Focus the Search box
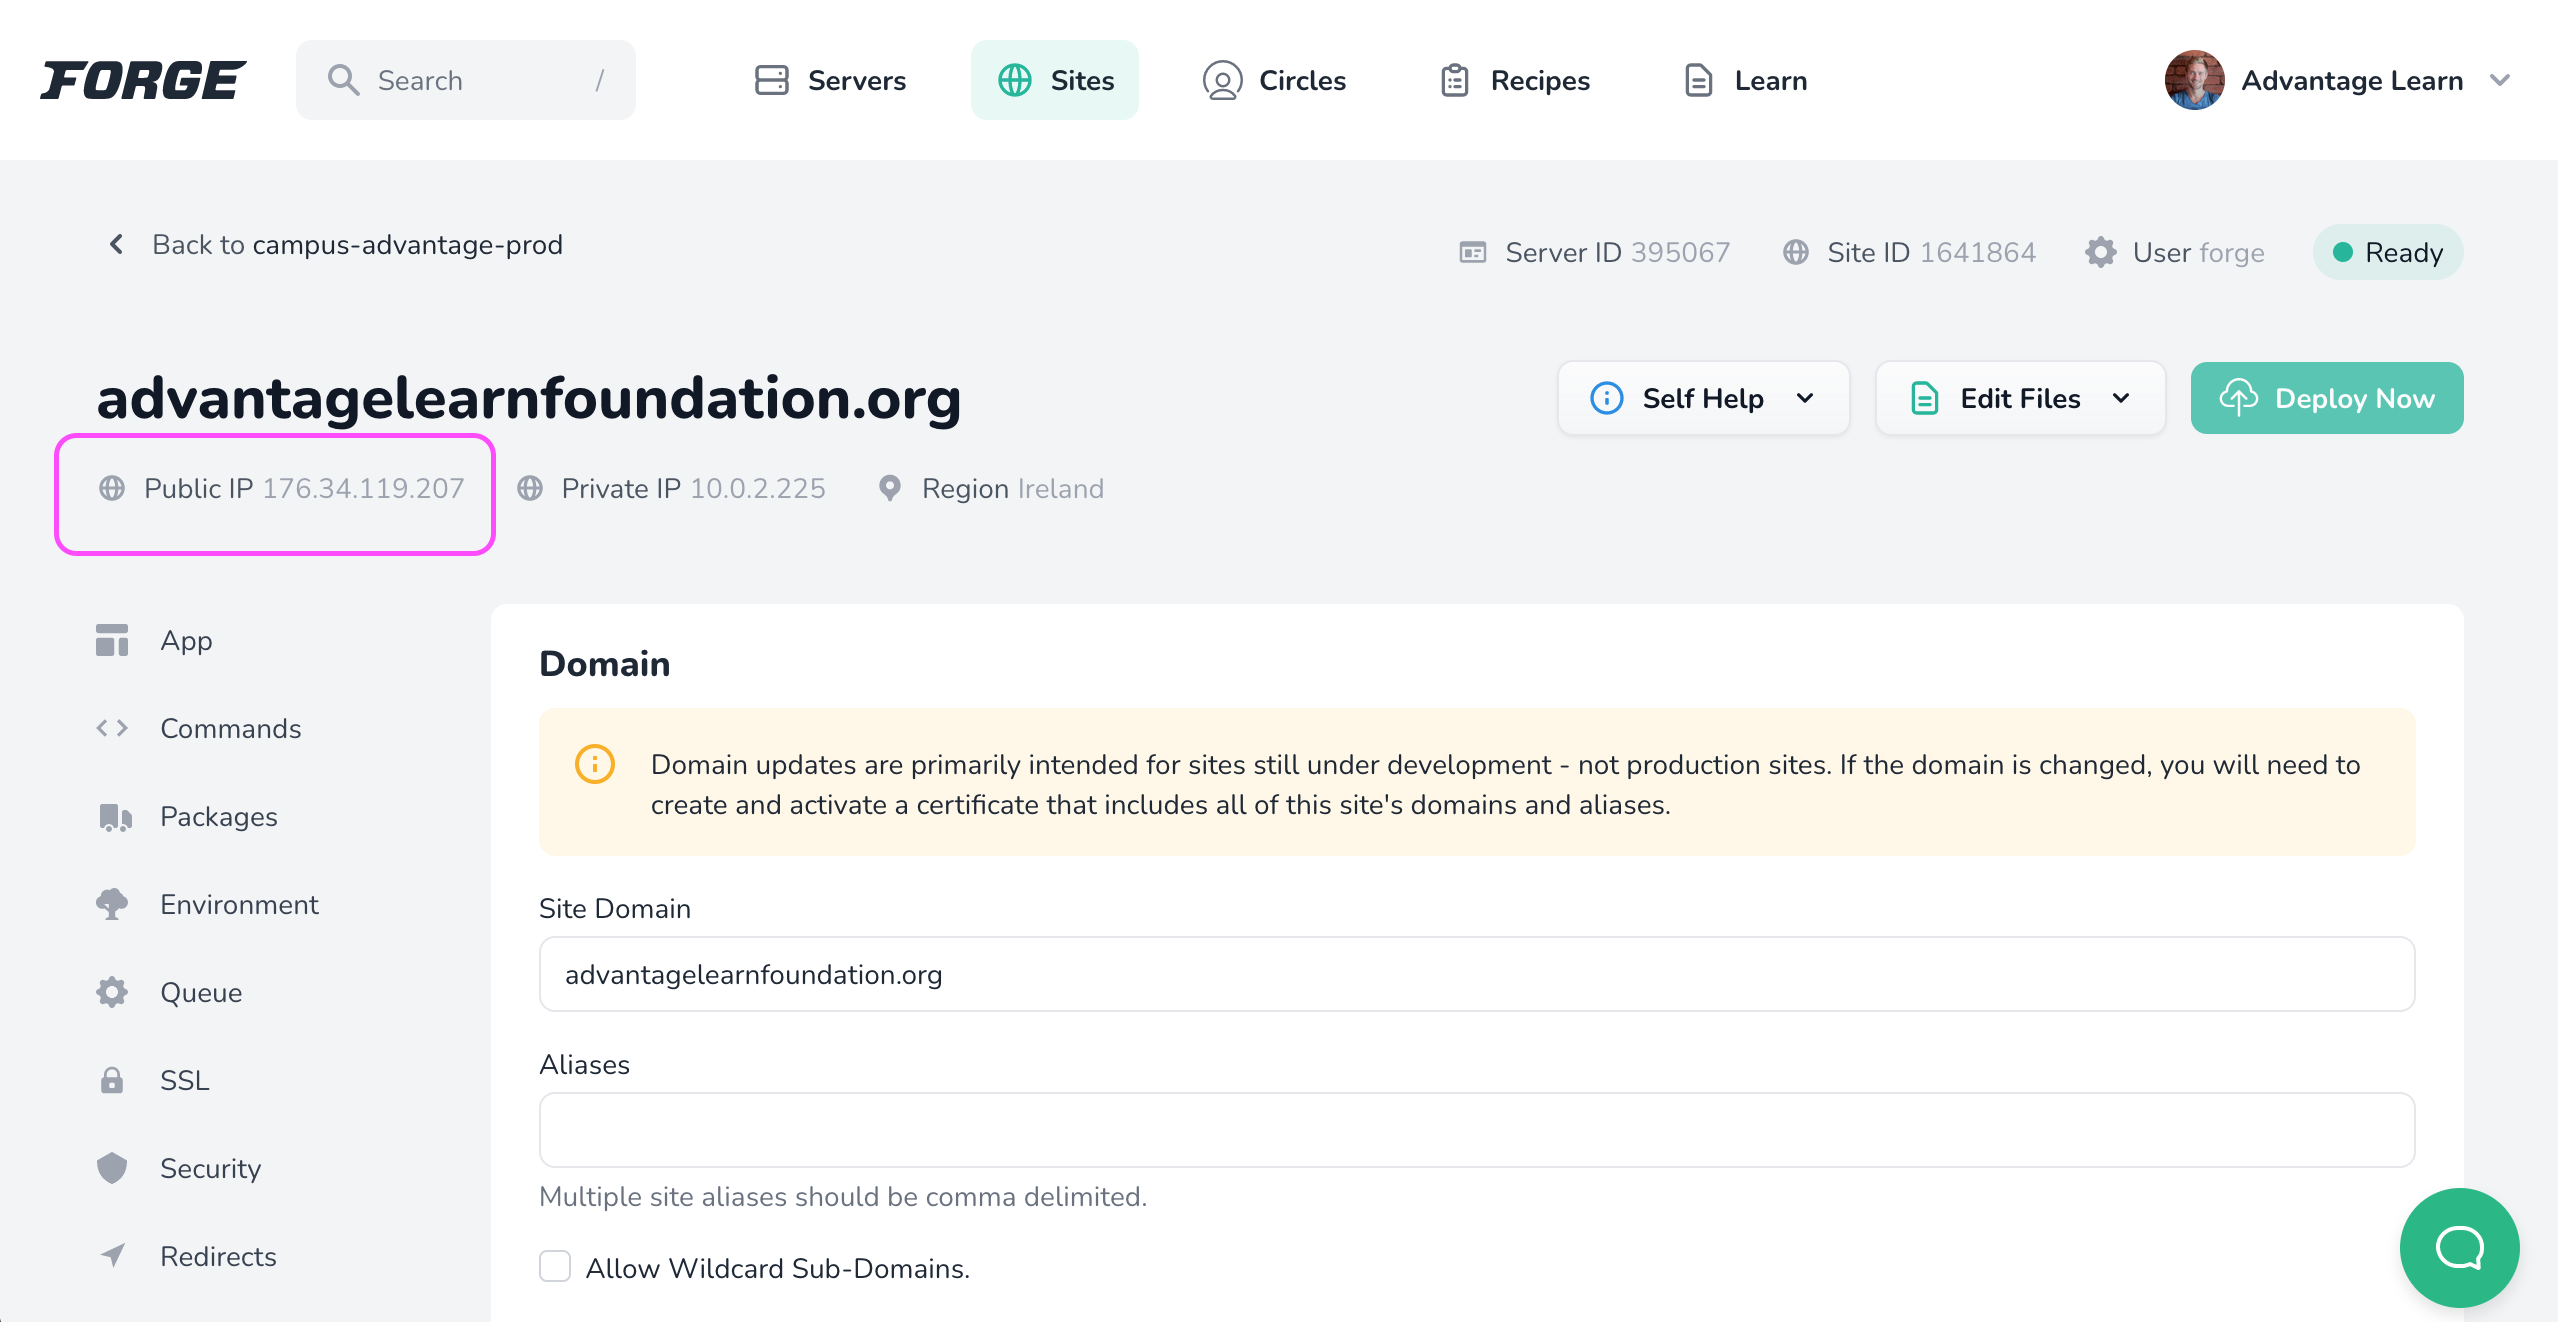Screen dimensions: 2558x1322 click(x=465, y=80)
